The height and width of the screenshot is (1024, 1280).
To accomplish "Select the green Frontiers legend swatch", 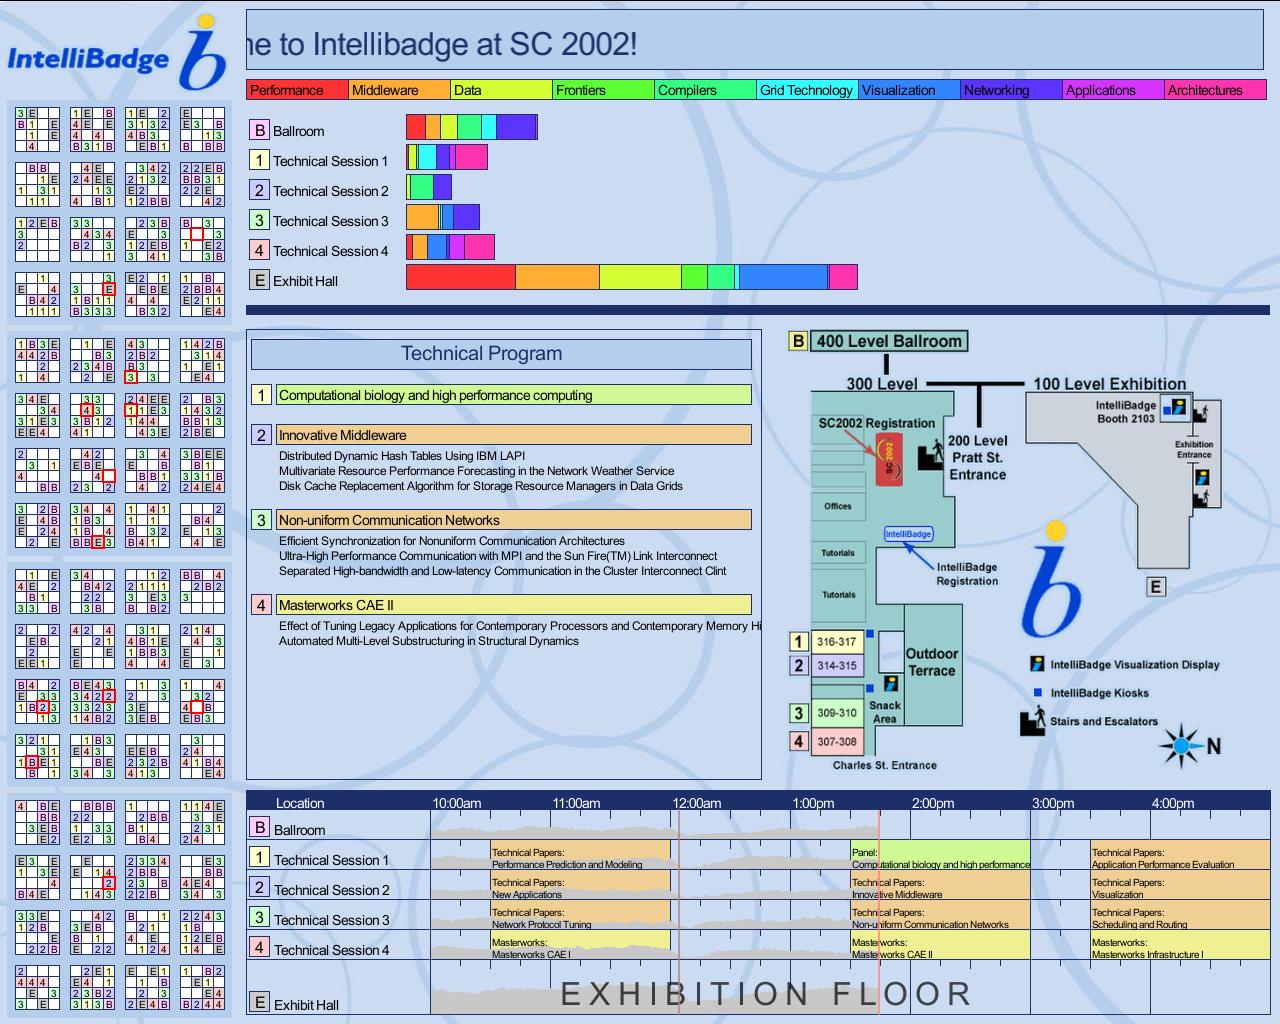I will tap(603, 90).
